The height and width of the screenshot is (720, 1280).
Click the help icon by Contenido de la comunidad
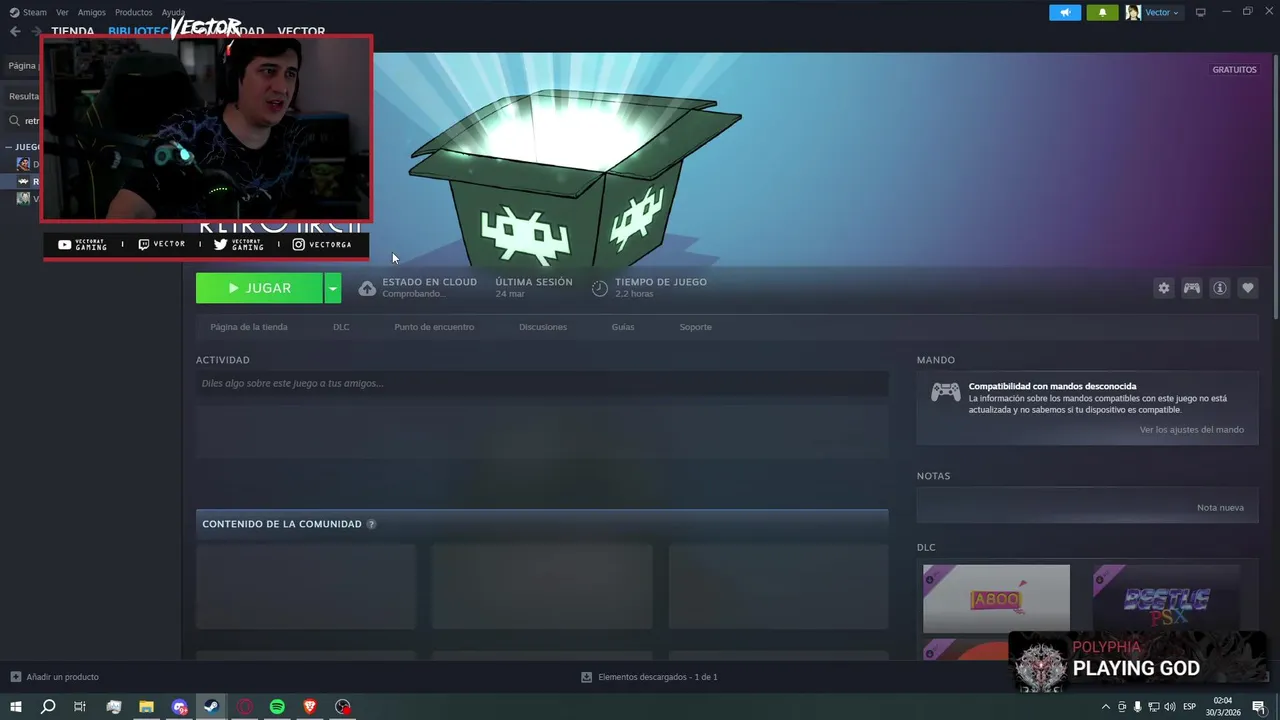point(371,524)
